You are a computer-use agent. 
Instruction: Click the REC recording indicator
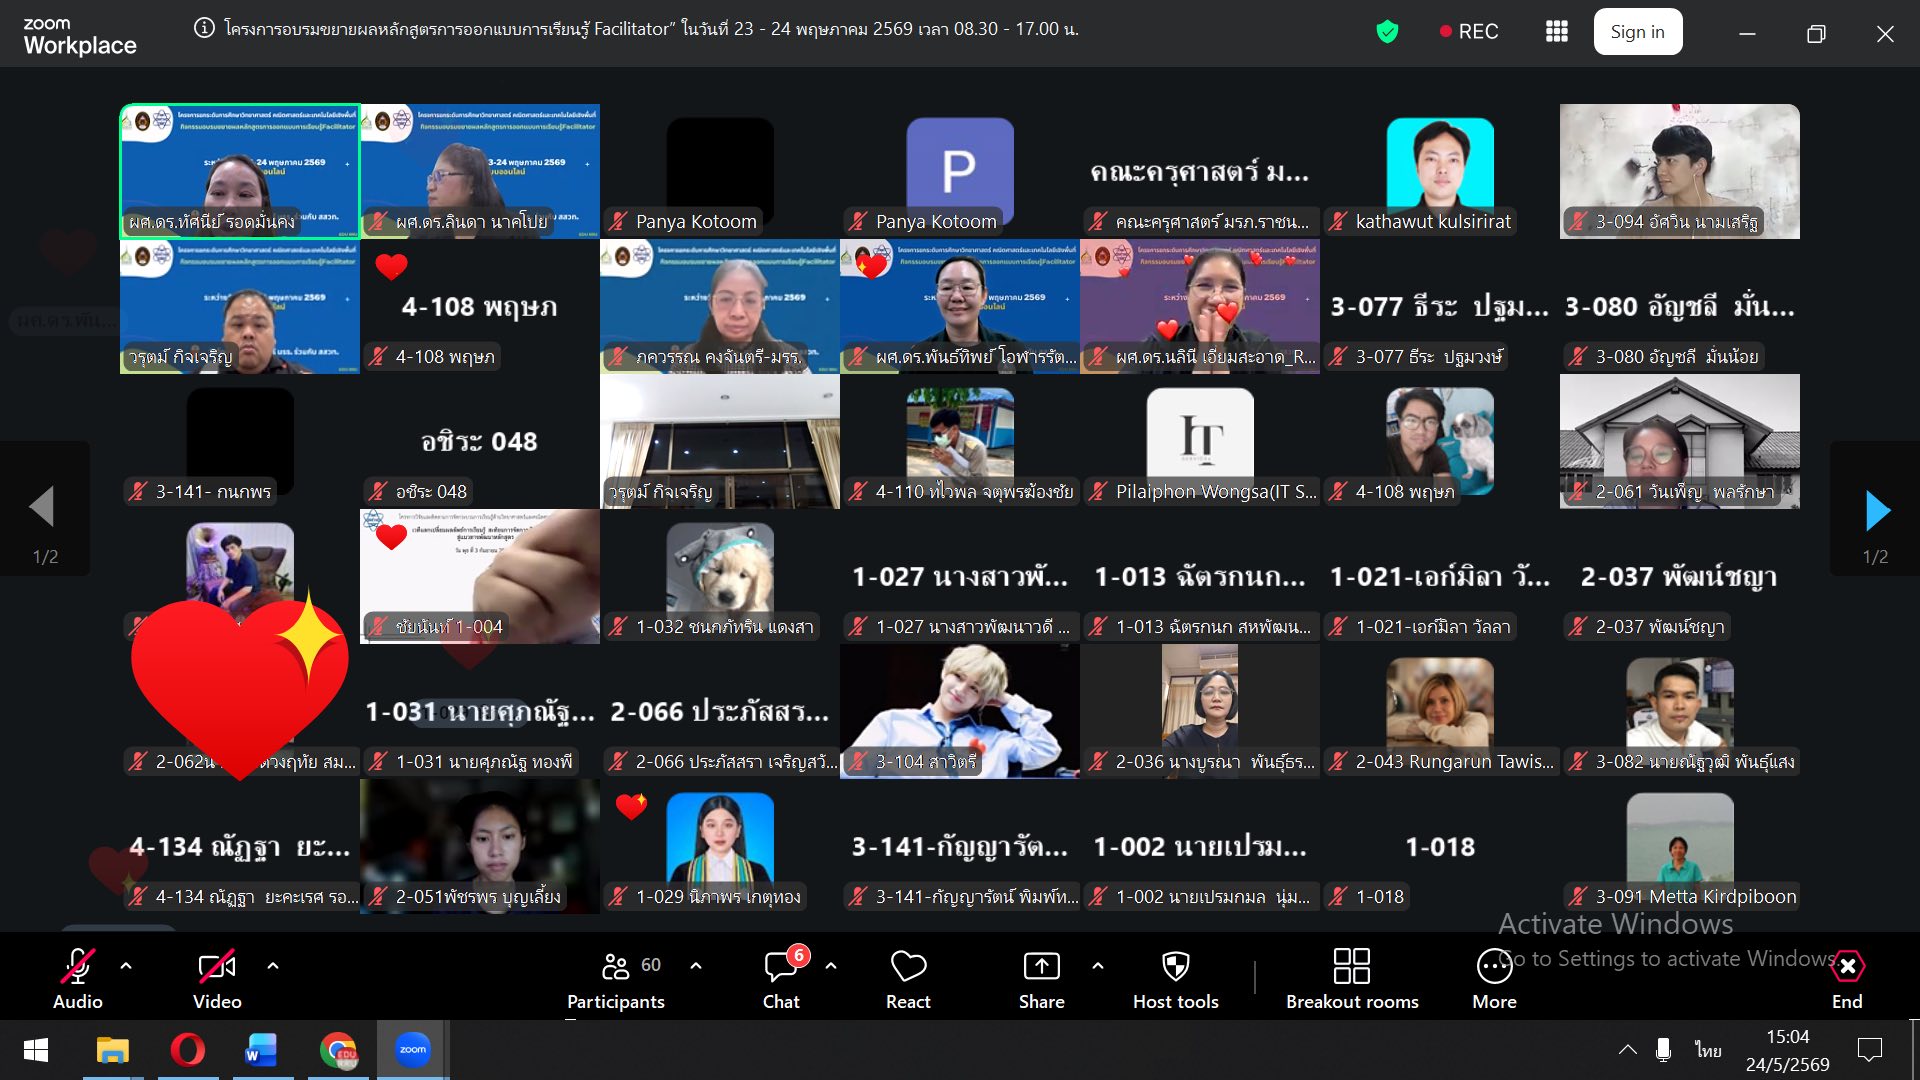[x=1469, y=32]
